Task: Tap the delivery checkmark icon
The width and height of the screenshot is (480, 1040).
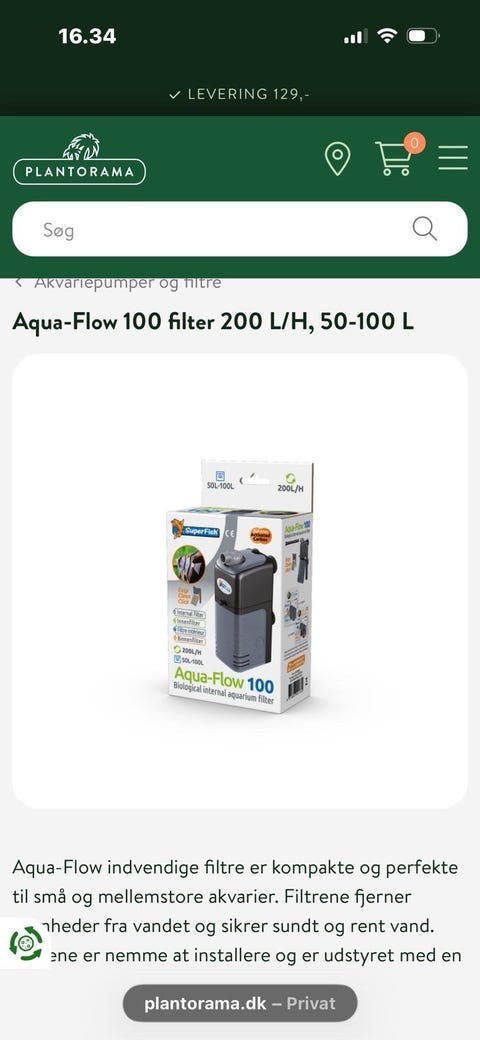Action: point(175,95)
